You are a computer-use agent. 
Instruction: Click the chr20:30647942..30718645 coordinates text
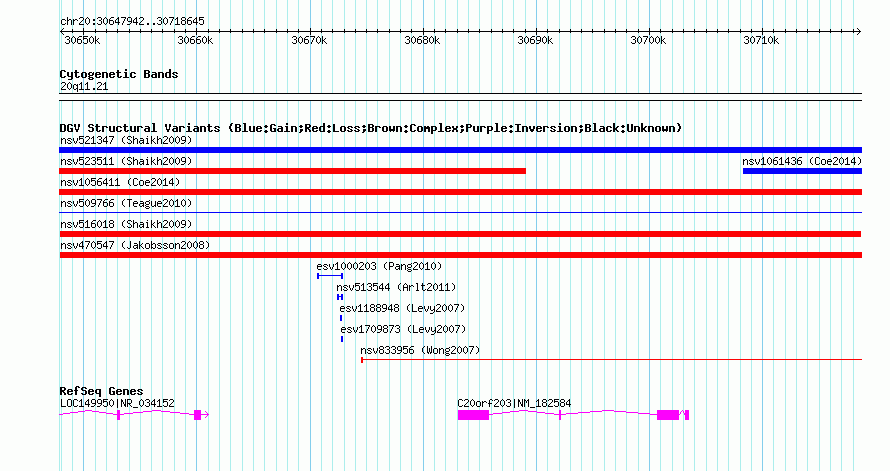coord(132,22)
